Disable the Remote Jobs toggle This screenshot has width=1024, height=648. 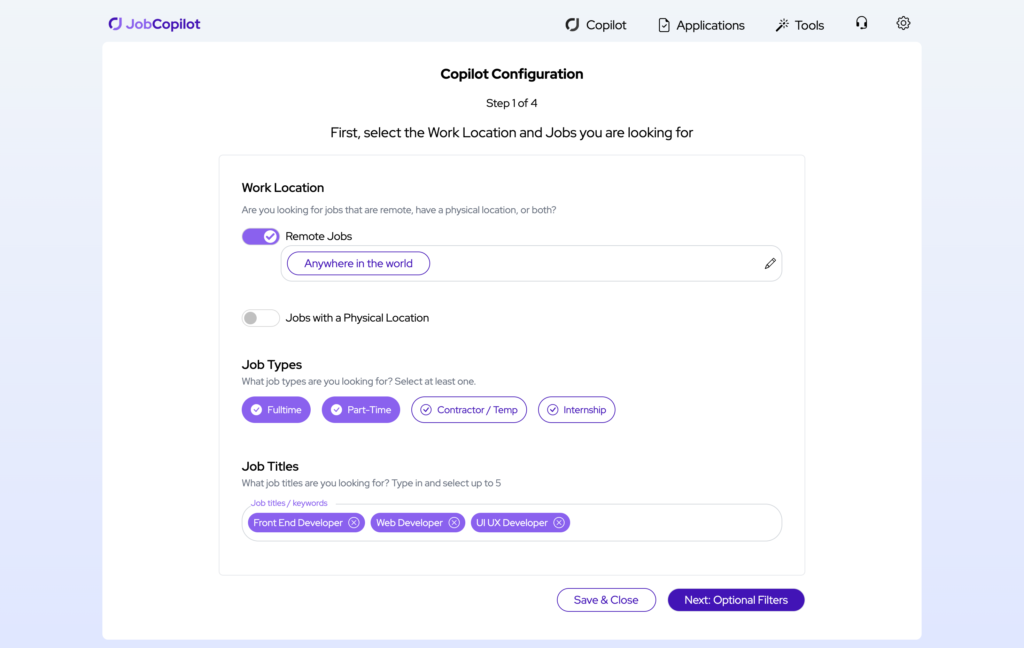[x=260, y=236]
